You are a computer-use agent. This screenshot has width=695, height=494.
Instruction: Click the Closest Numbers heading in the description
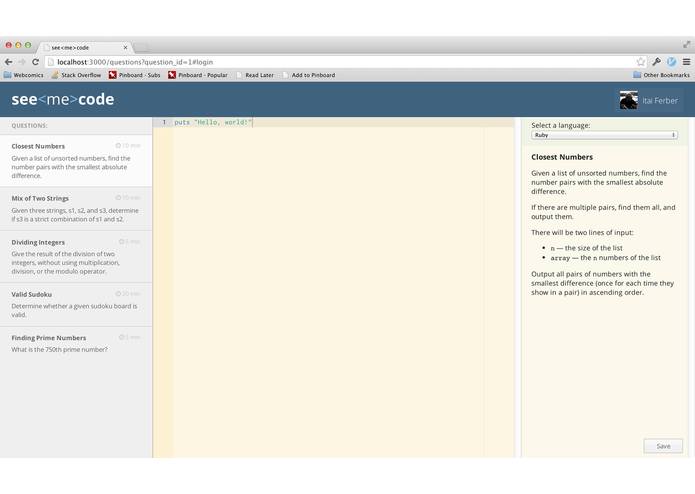562,157
